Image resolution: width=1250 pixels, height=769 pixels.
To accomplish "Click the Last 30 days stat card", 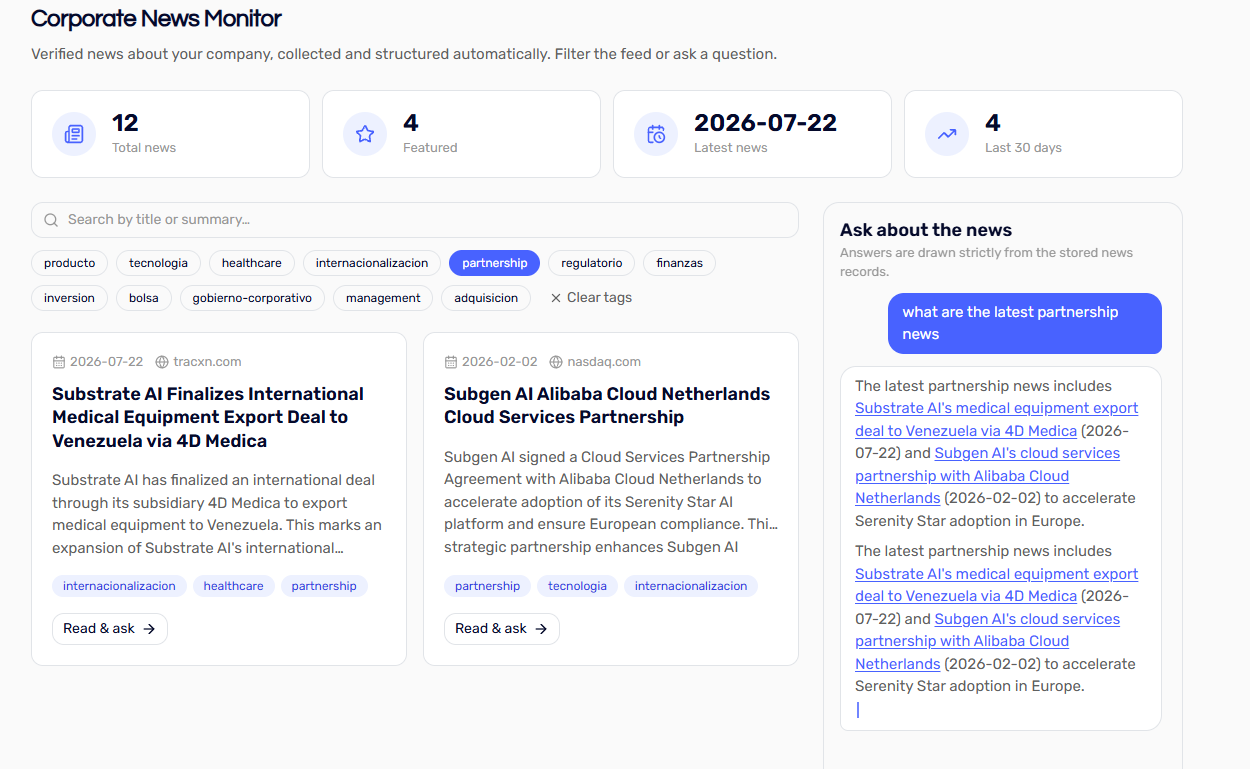I will [1043, 134].
